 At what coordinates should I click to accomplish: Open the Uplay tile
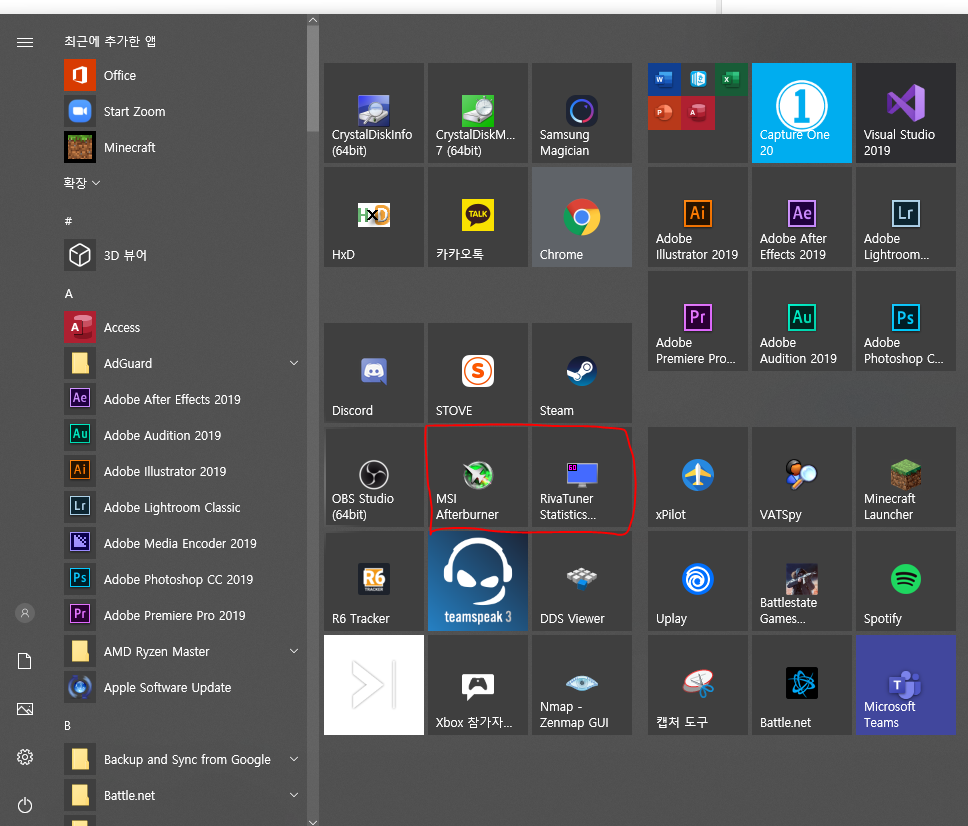(x=698, y=581)
